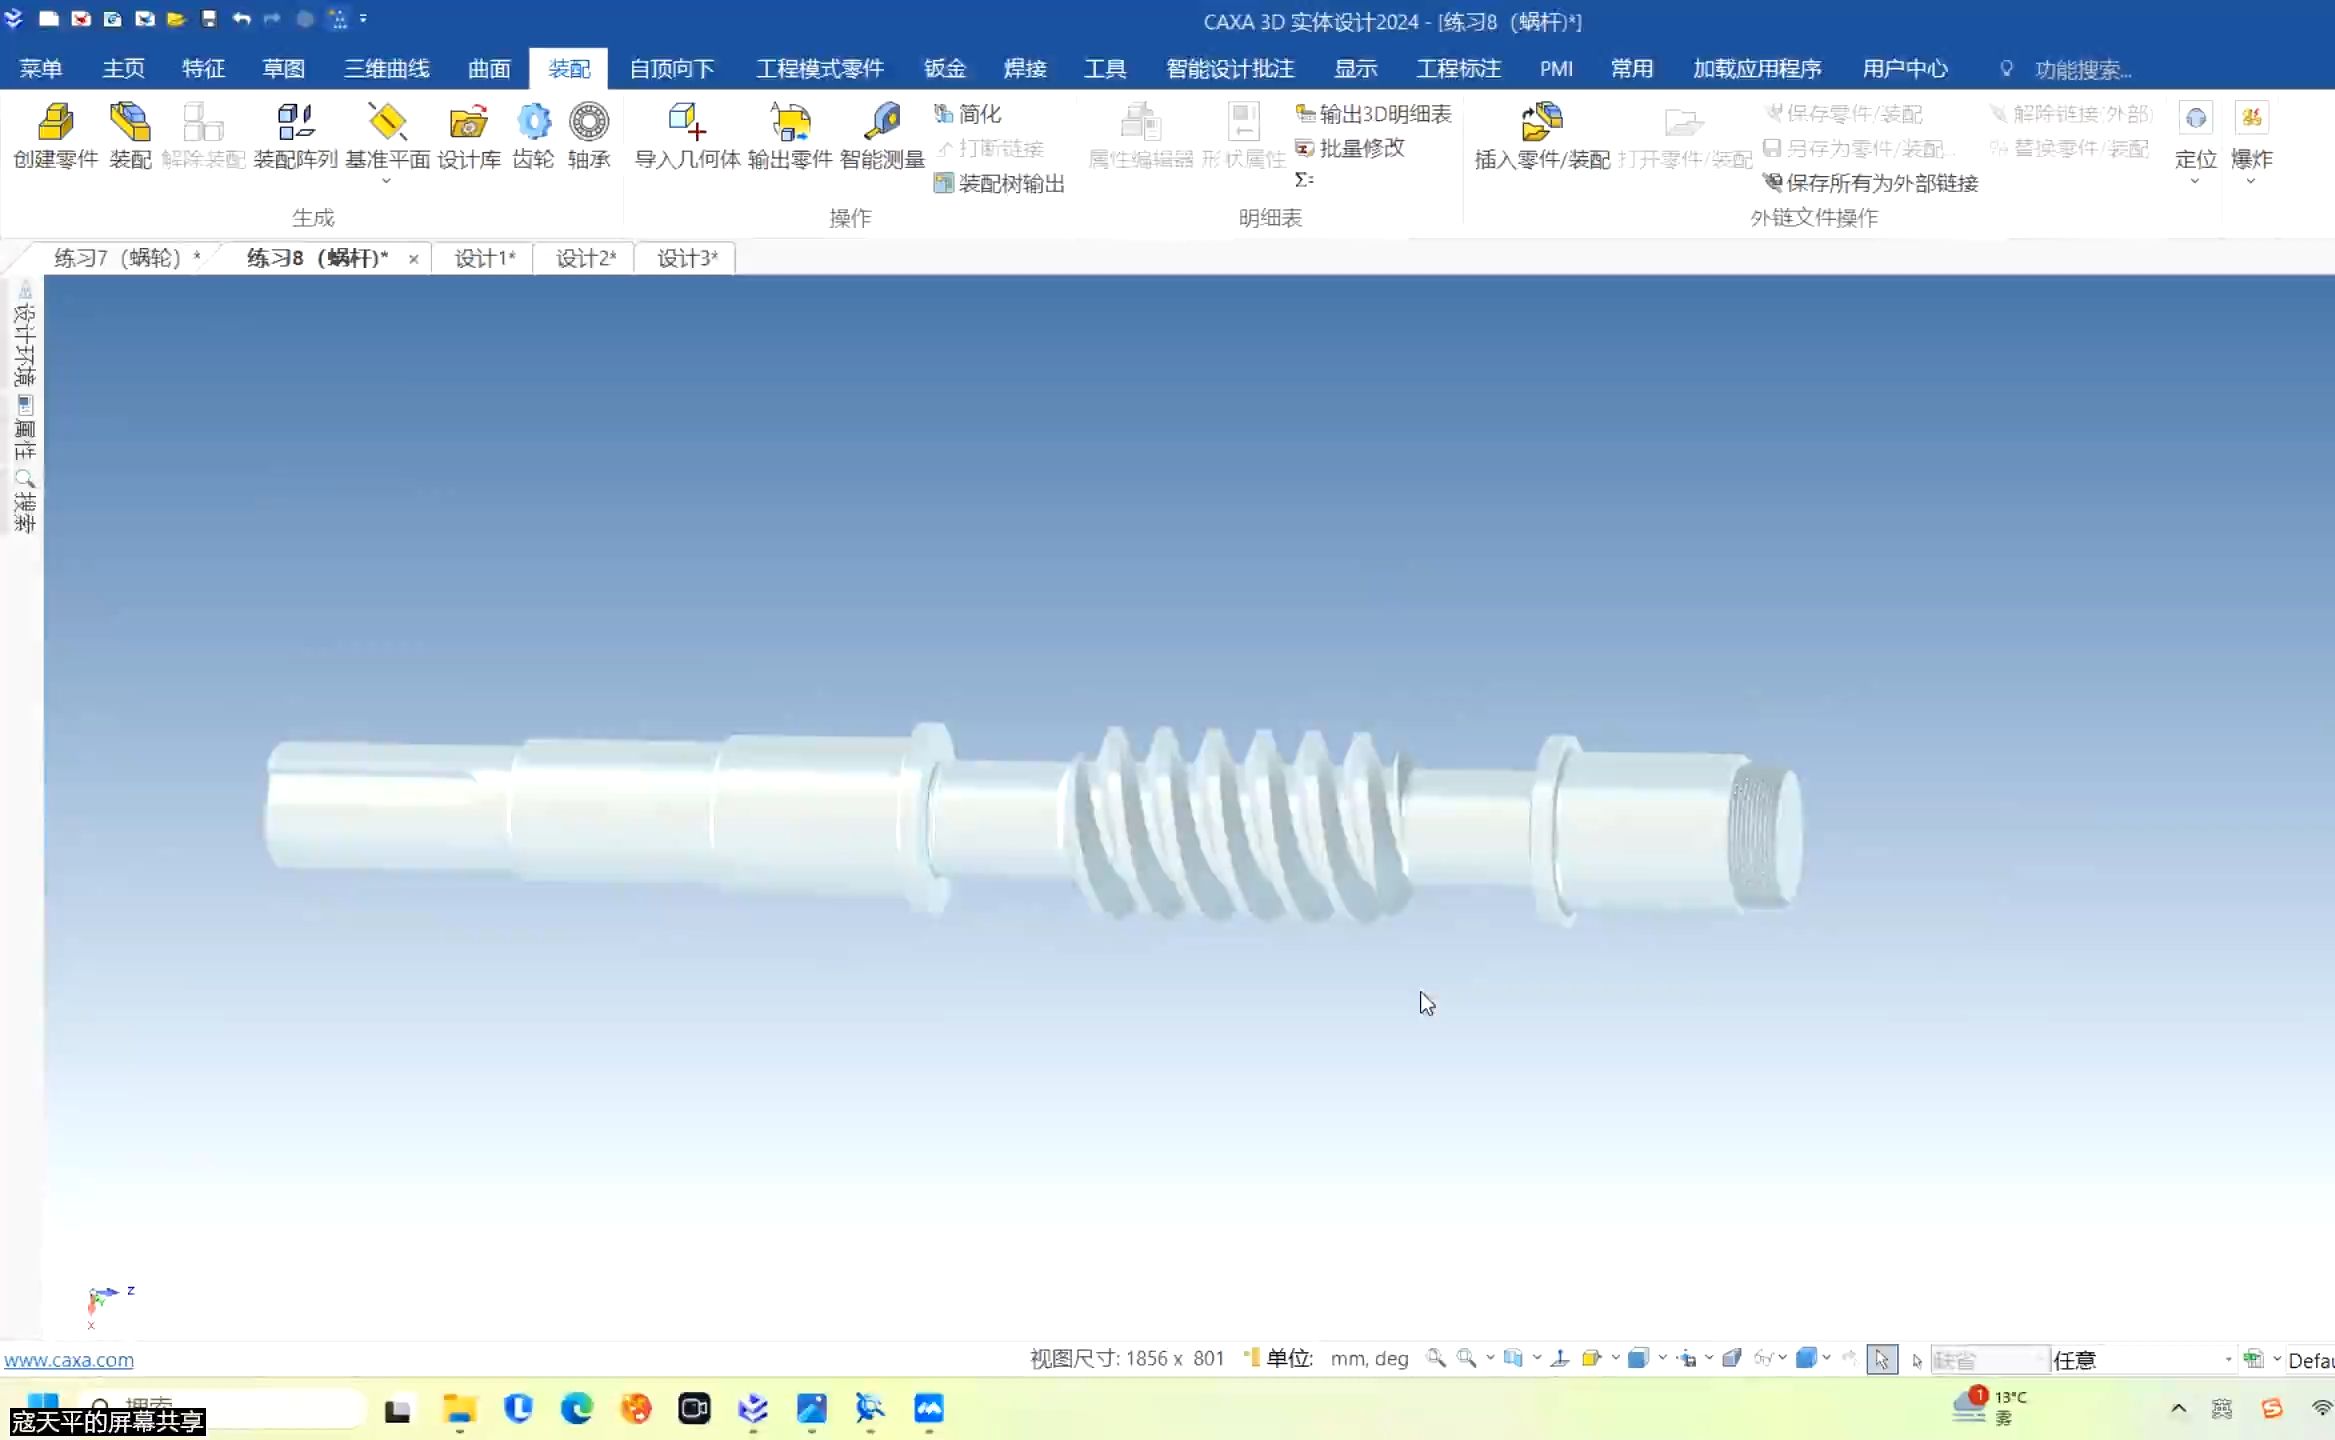Open the 任意 selection filter combo box
This screenshot has height=1440, width=2335.
[2140, 1359]
